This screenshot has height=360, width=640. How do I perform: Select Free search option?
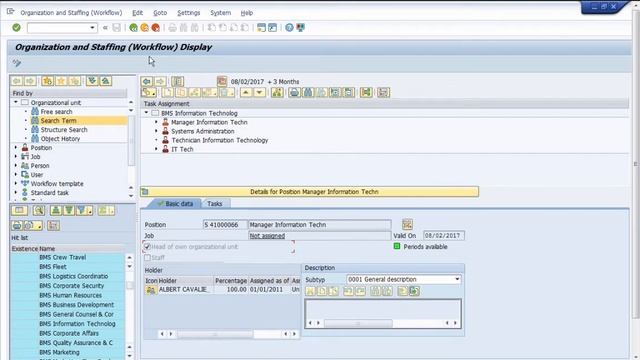click(x=56, y=111)
